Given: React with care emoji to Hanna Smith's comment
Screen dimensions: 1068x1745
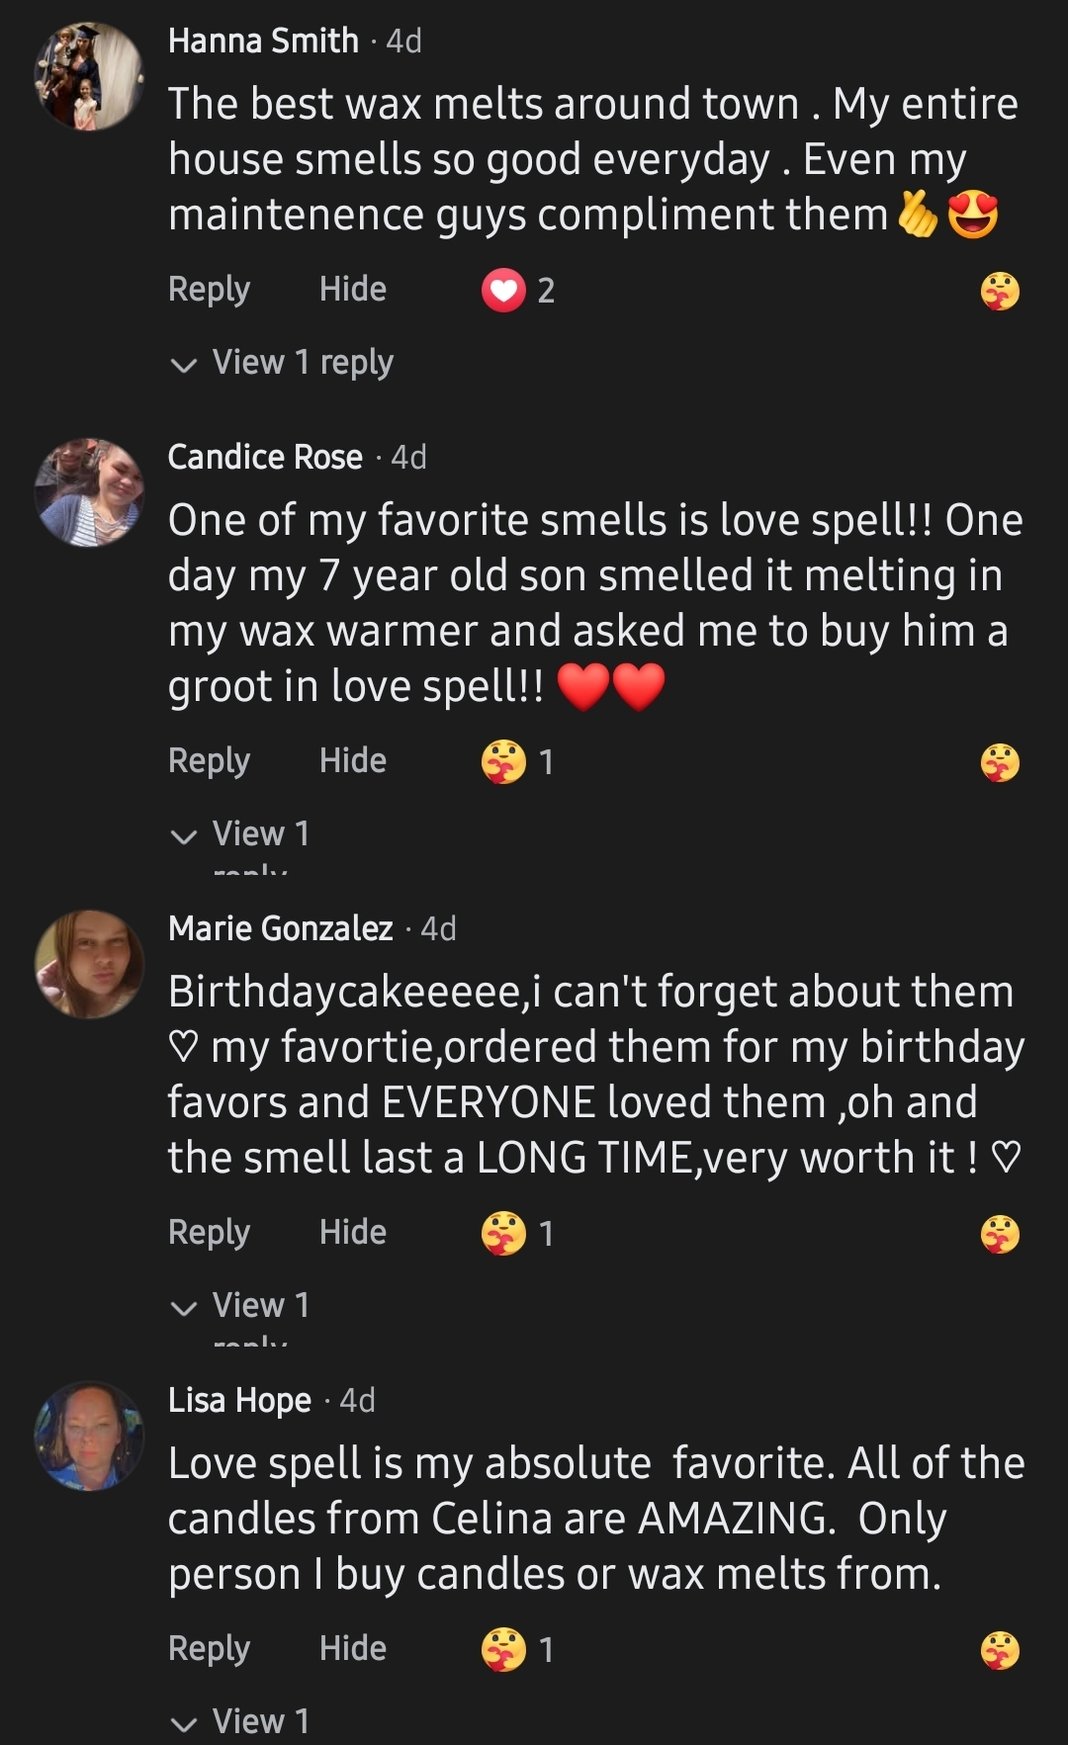Looking at the screenshot, I should pyautogui.click(x=1000, y=292).
